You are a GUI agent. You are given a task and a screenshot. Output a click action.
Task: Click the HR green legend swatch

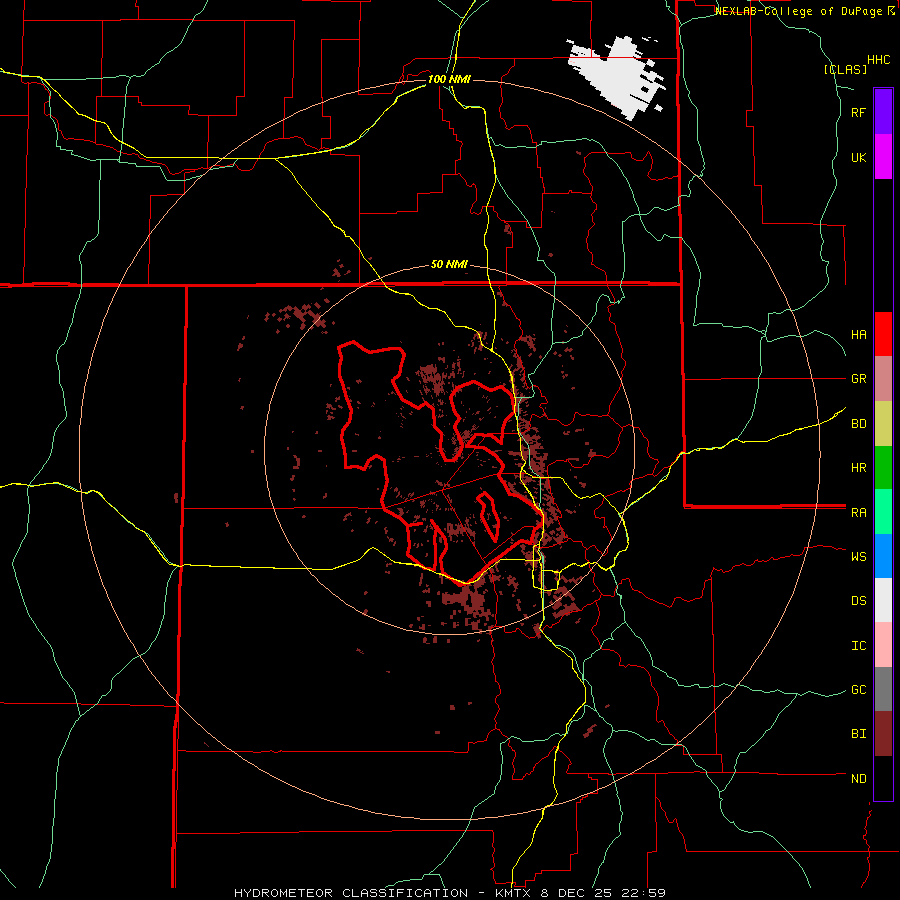click(883, 468)
